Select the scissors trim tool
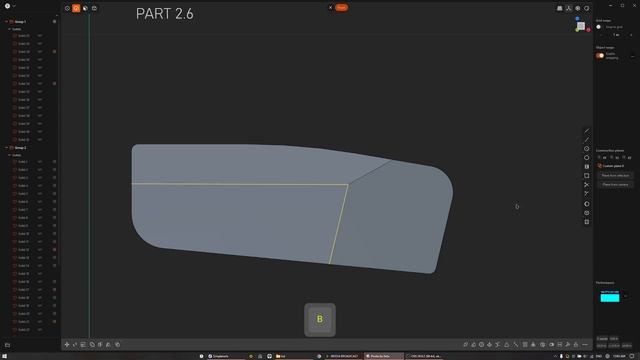This screenshot has width=640, height=360. [587, 185]
